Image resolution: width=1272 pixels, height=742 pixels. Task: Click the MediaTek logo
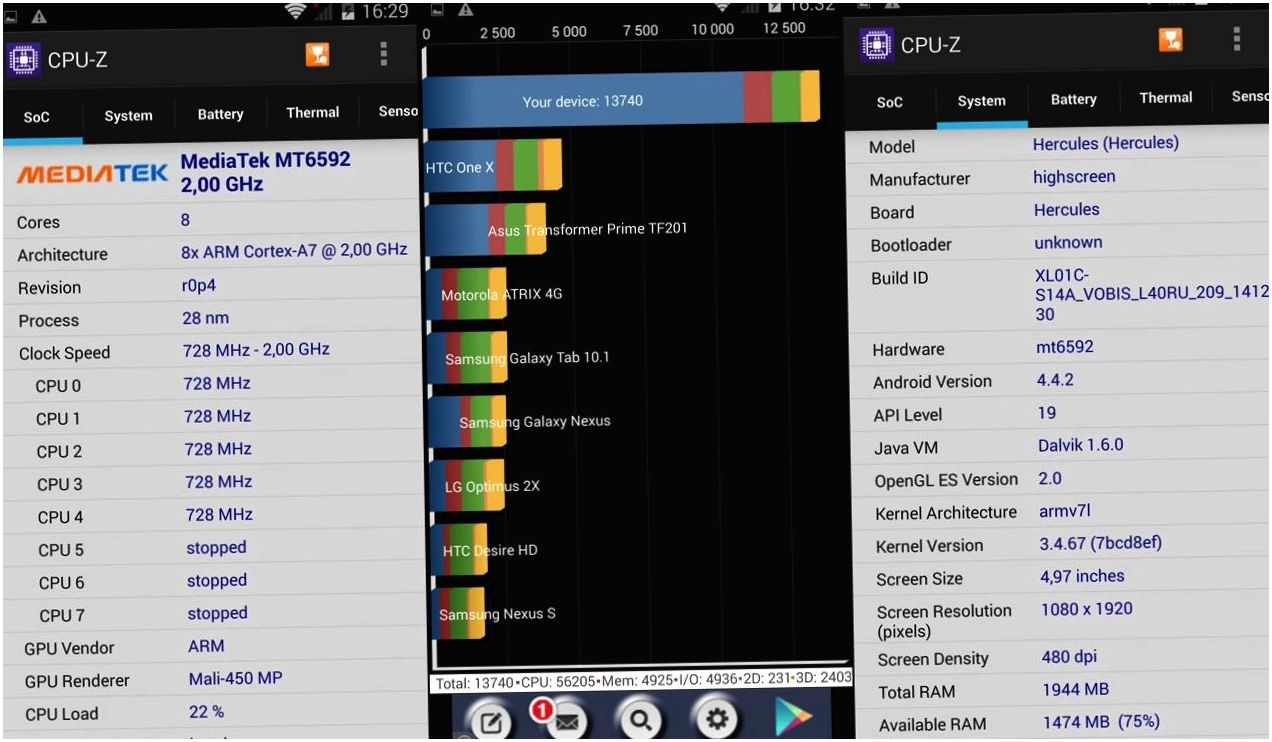[92, 174]
